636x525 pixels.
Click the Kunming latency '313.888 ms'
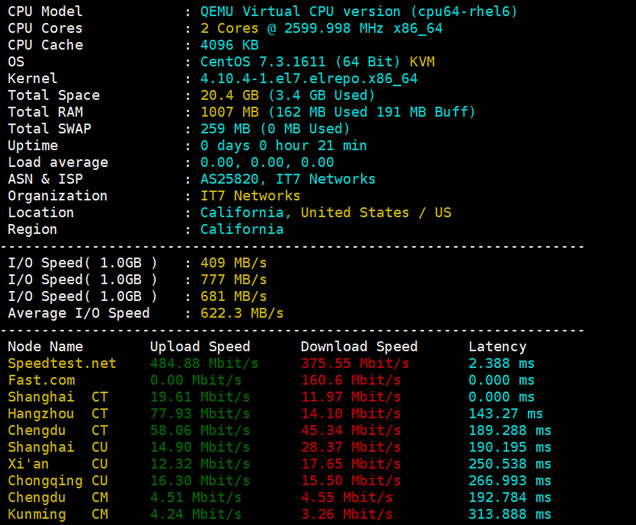pyautogui.click(x=510, y=514)
